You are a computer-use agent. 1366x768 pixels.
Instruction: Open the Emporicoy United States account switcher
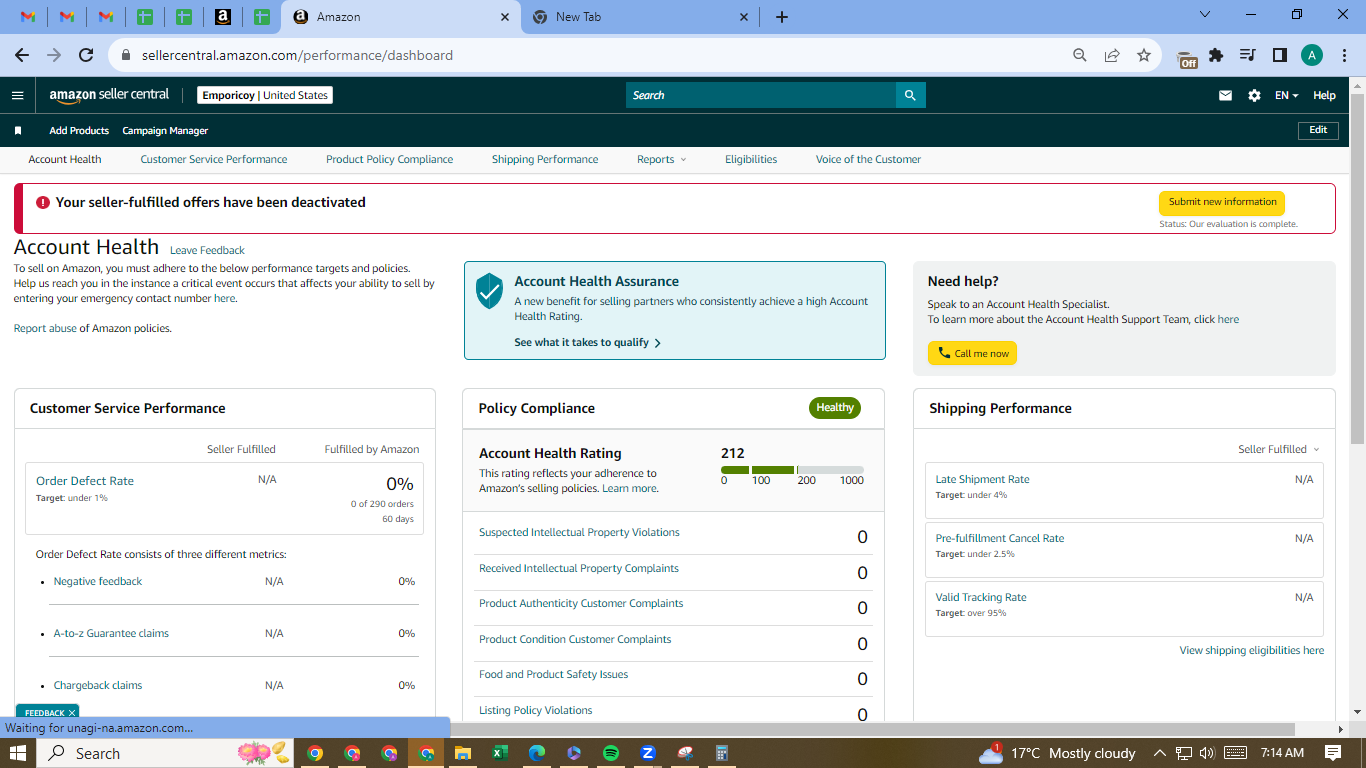click(x=264, y=95)
